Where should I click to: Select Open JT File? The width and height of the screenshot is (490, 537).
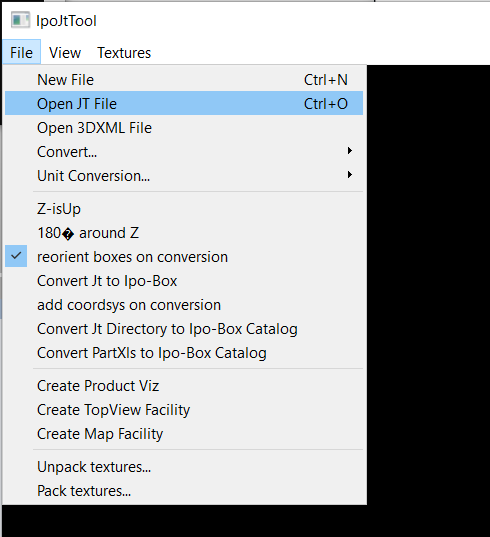click(184, 103)
